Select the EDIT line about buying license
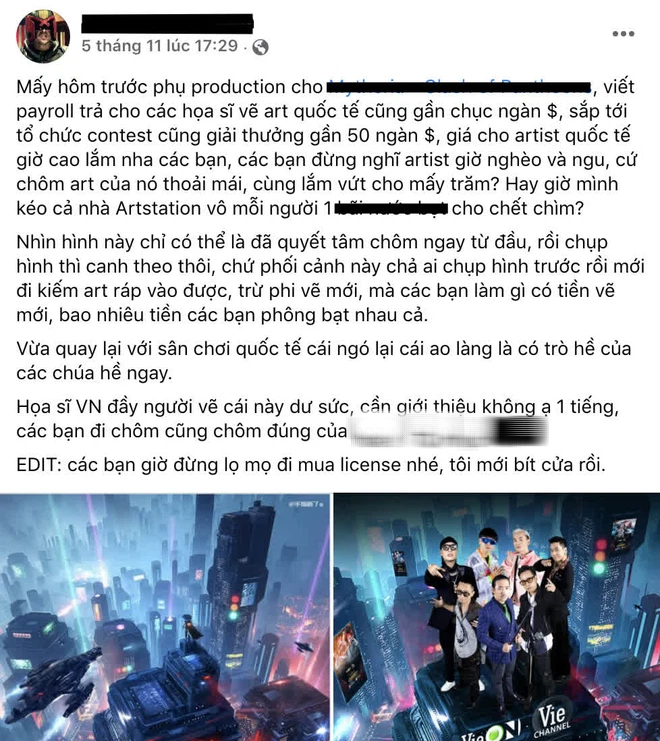660x741 pixels. pyautogui.click(x=311, y=465)
